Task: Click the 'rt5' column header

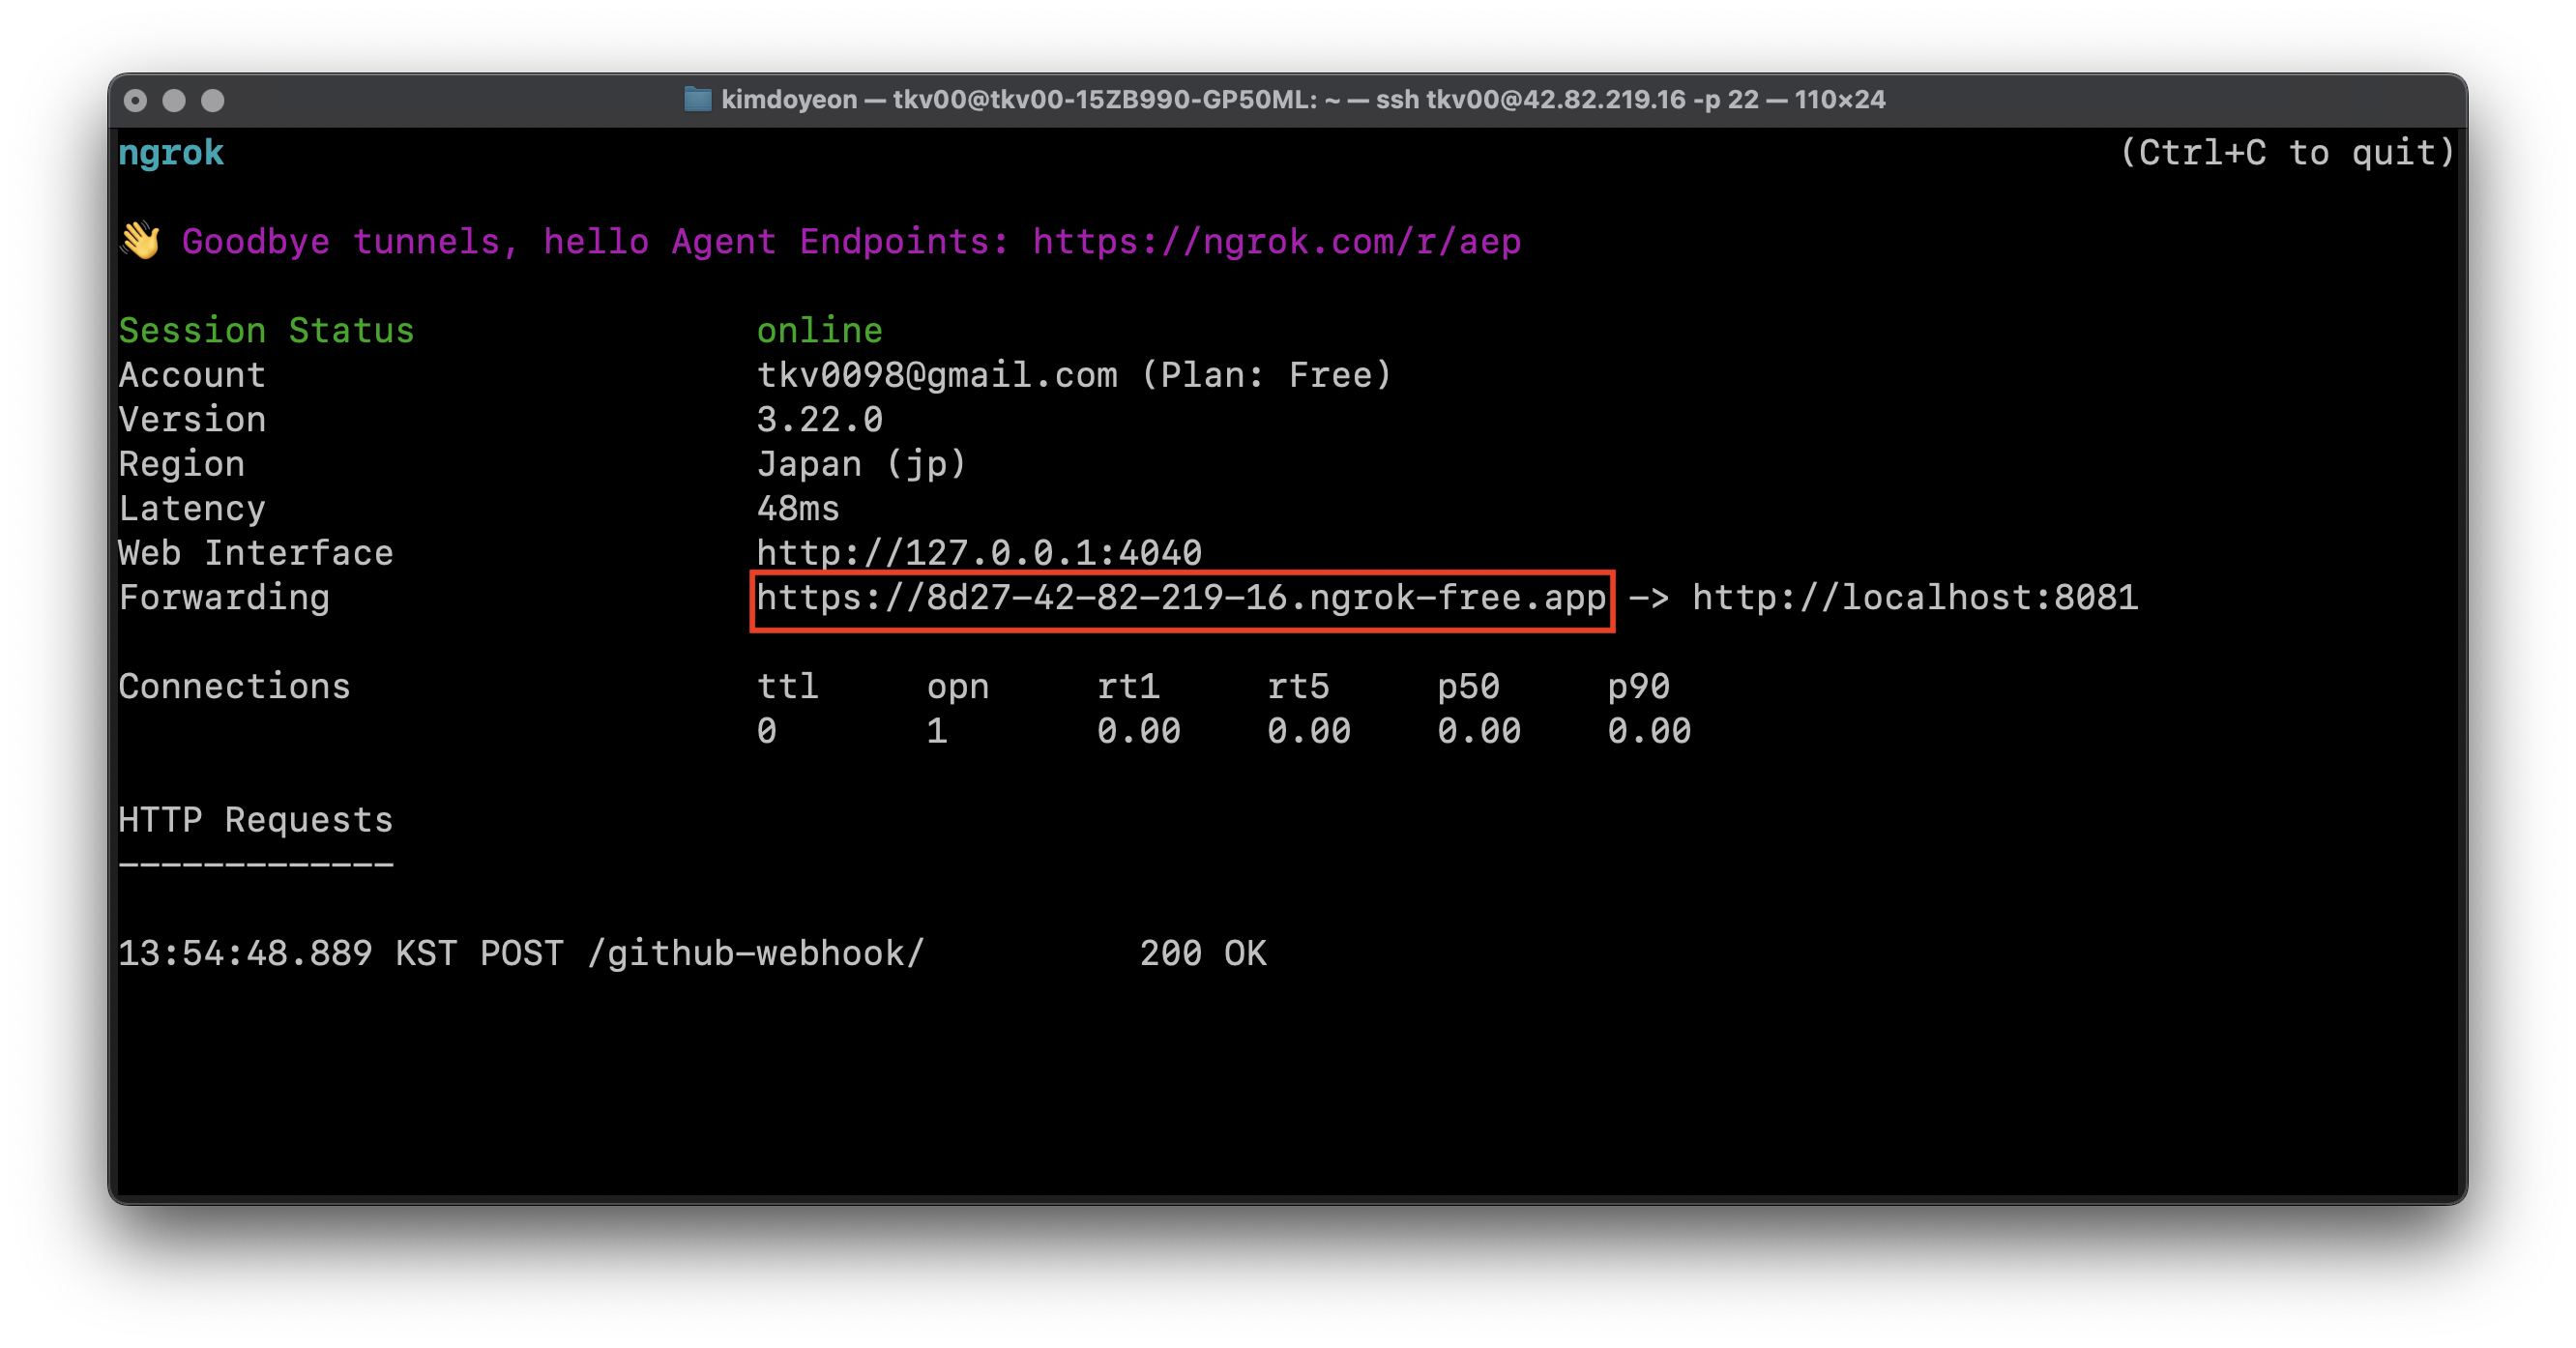Action: (x=1297, y=686)
